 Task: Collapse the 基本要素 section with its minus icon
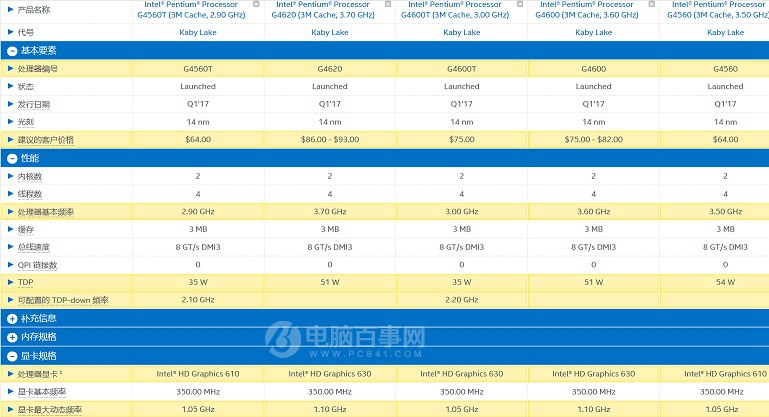(x=12, y=51)
